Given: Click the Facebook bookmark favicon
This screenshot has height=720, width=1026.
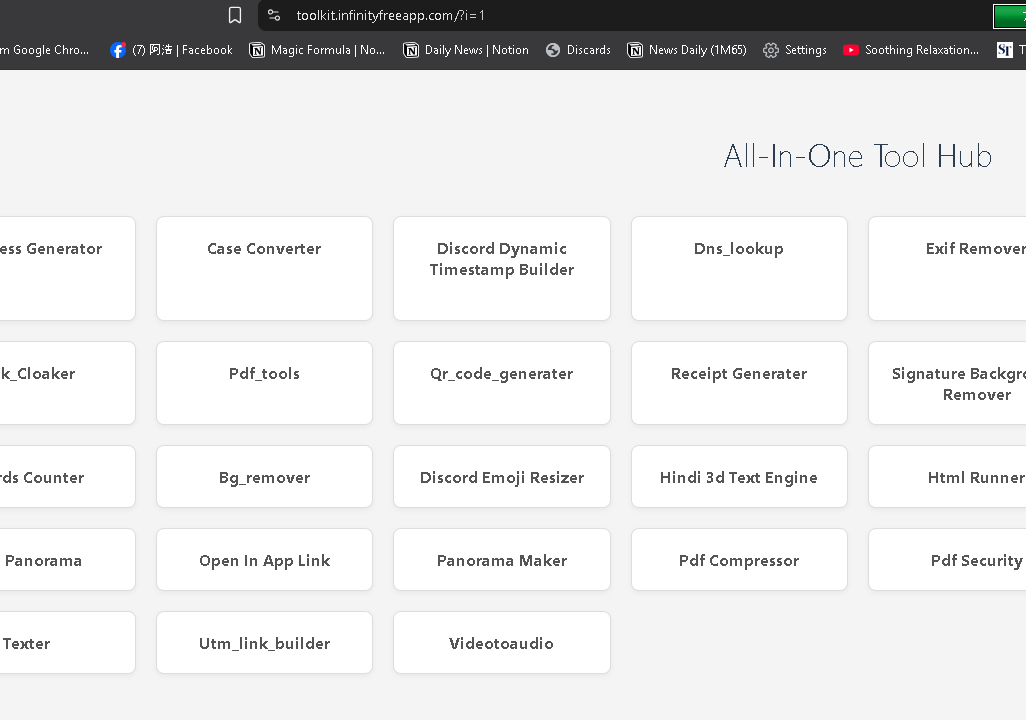Looking at the screenshot, I should [118, 50].
